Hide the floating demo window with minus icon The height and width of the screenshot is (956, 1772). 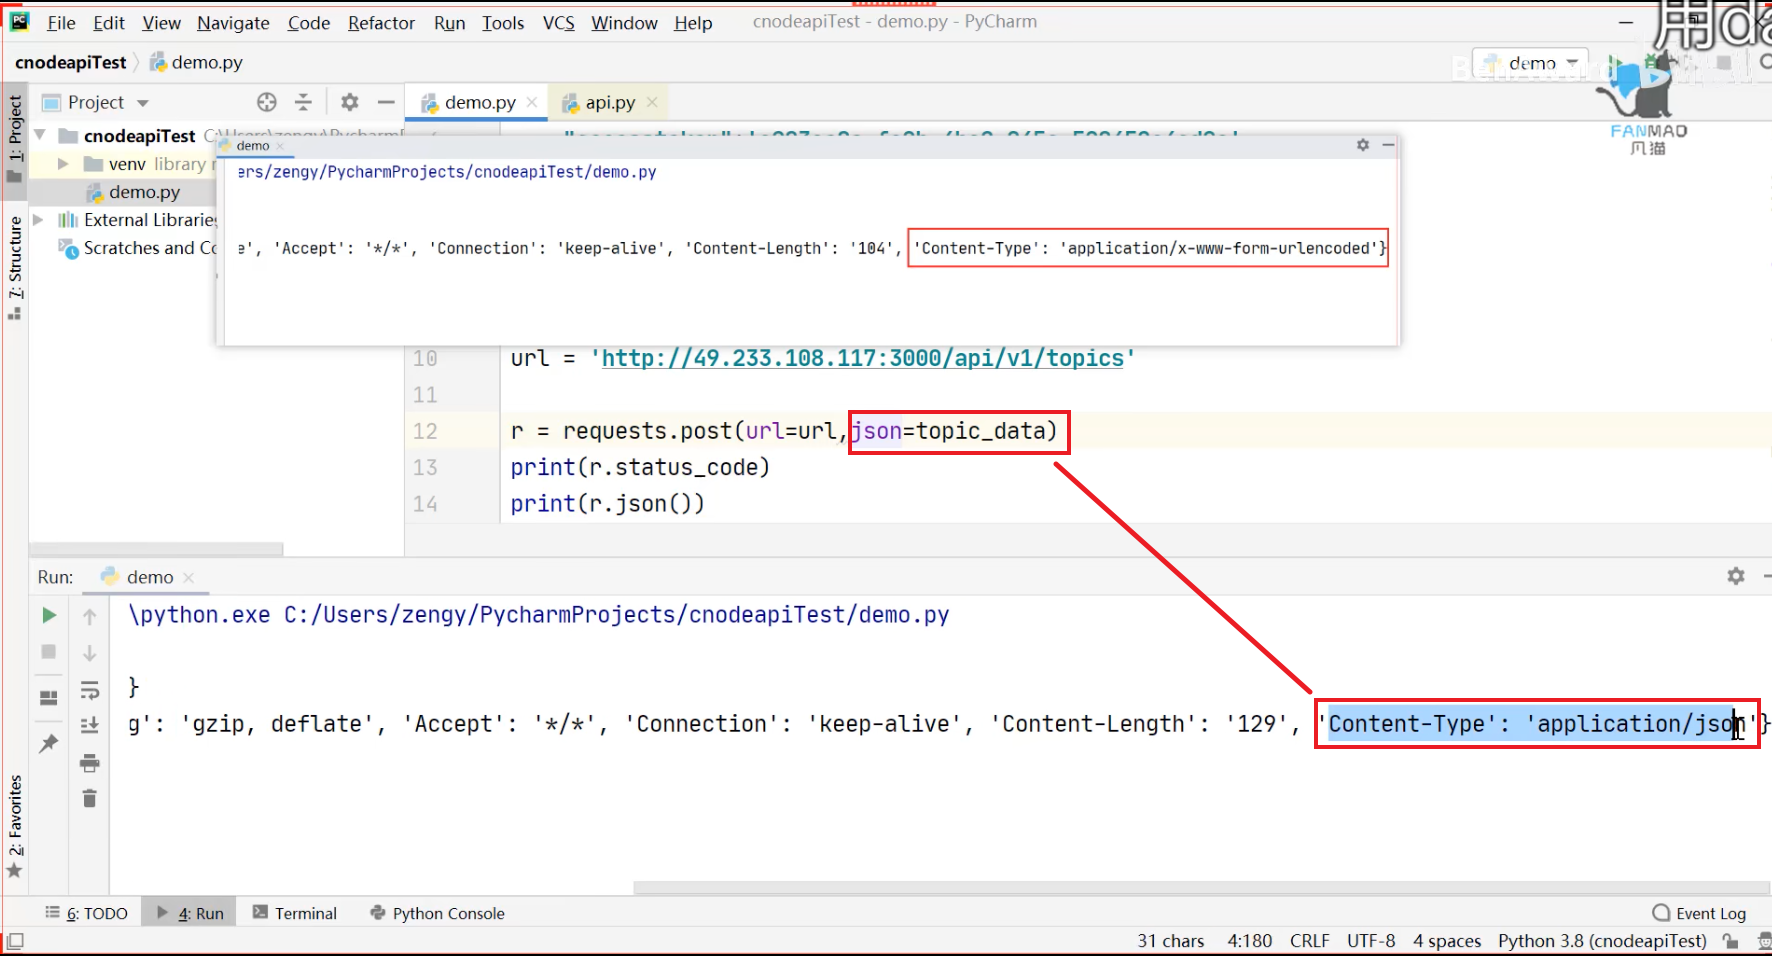click(x=1388, y=145)
